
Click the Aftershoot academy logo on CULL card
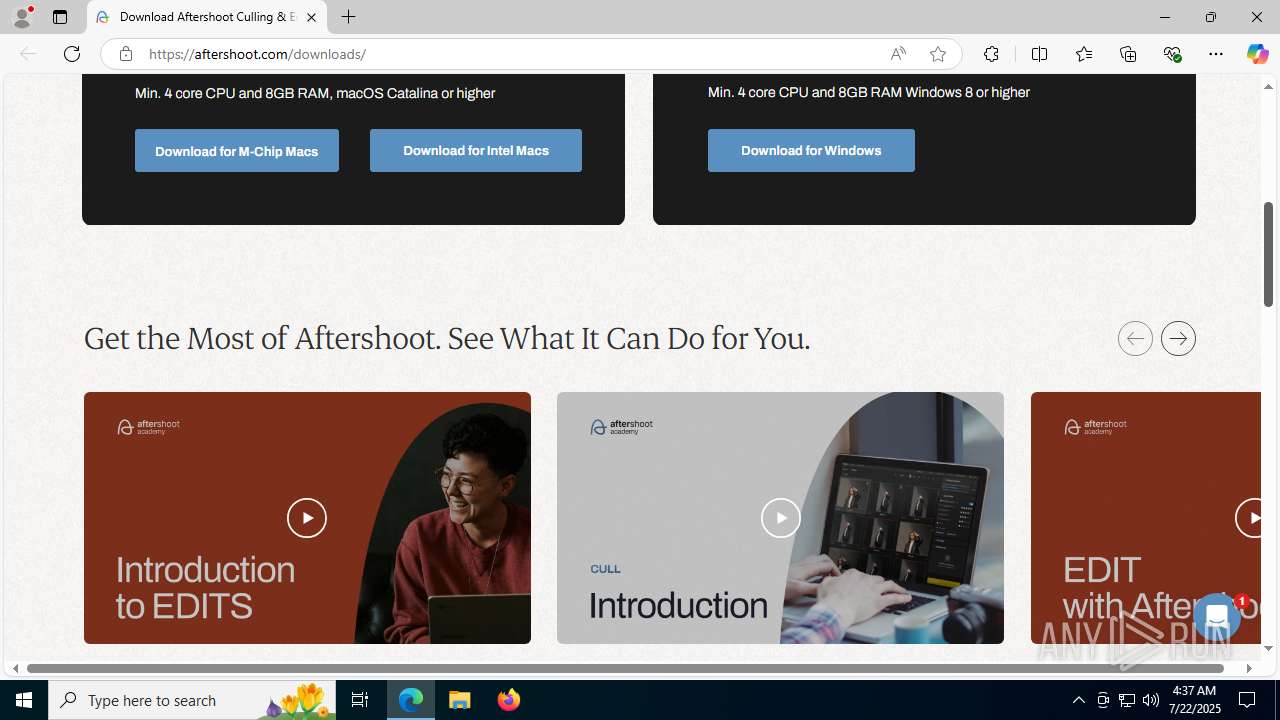621,427
